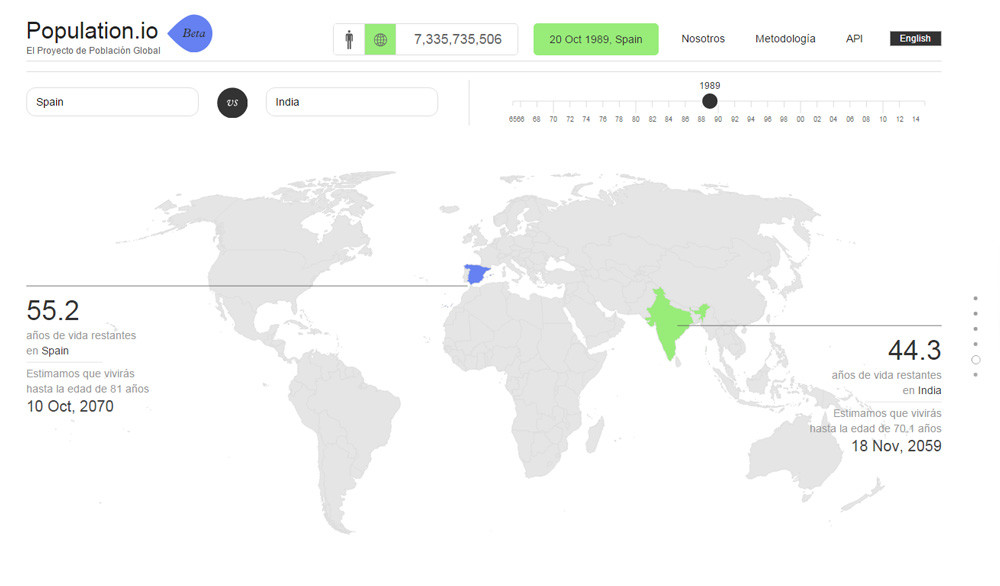The height and width of the screenshot is (586, 1000).
Task: Open the API link
Action: 854,39
